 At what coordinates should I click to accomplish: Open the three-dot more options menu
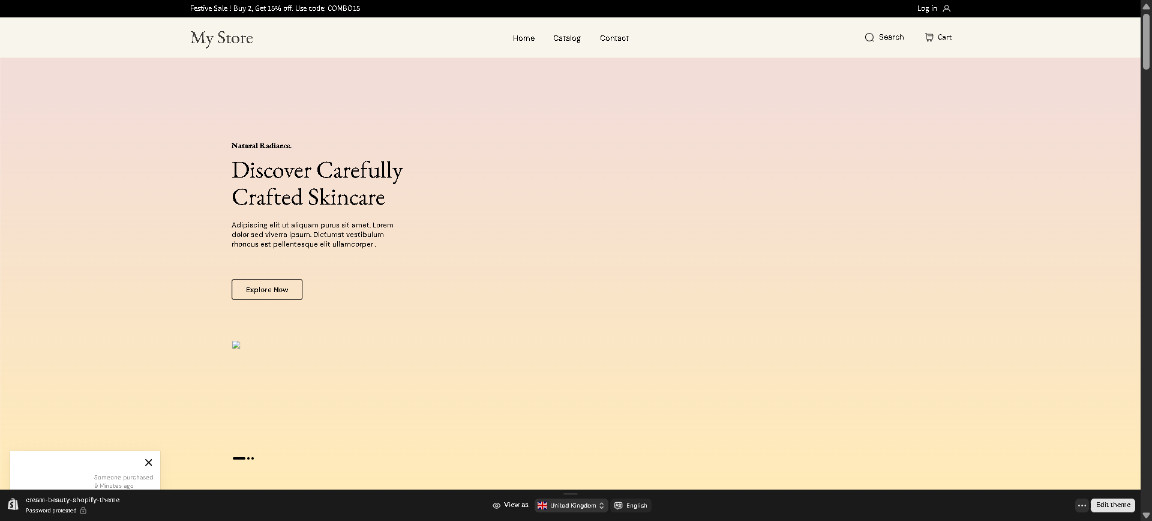[1081, 505]
